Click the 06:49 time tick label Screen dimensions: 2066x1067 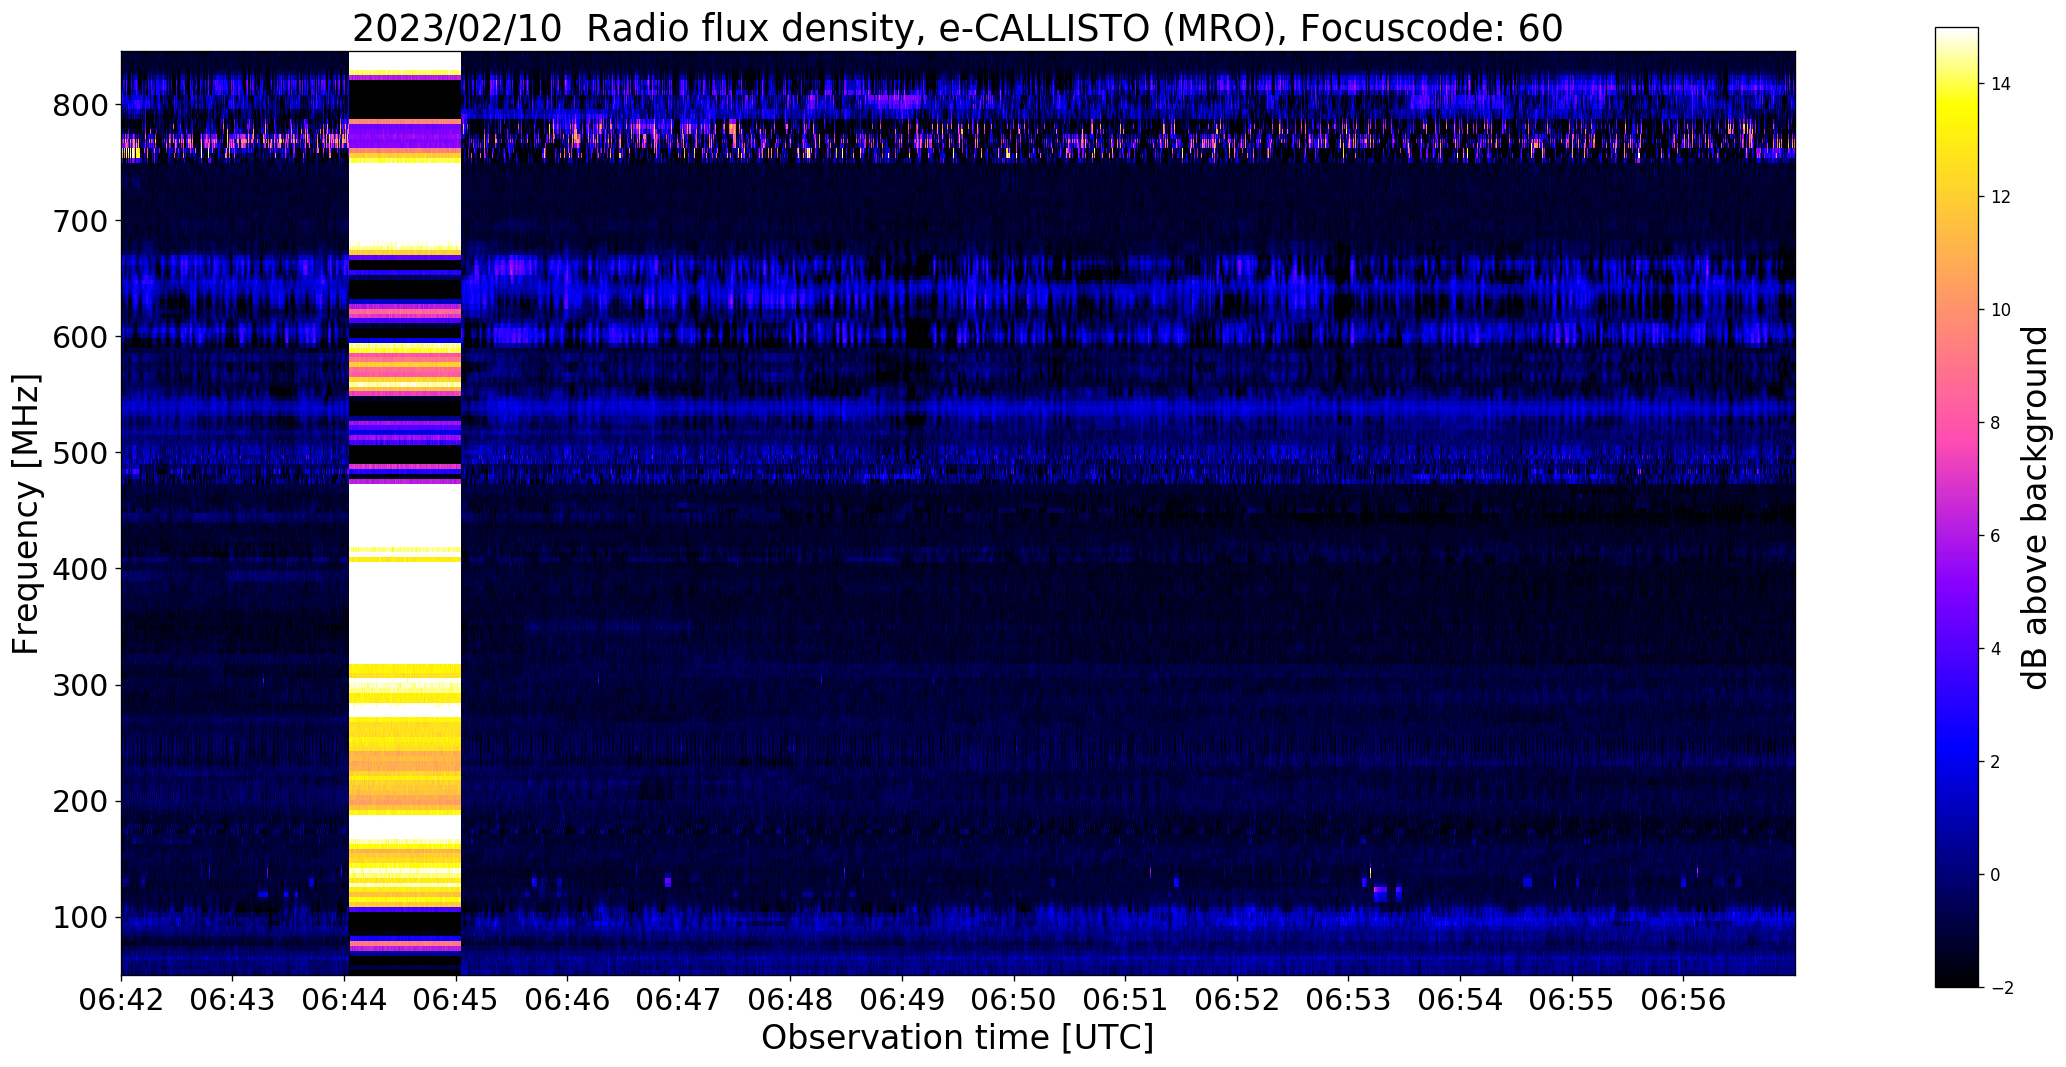coord(903,1000)
